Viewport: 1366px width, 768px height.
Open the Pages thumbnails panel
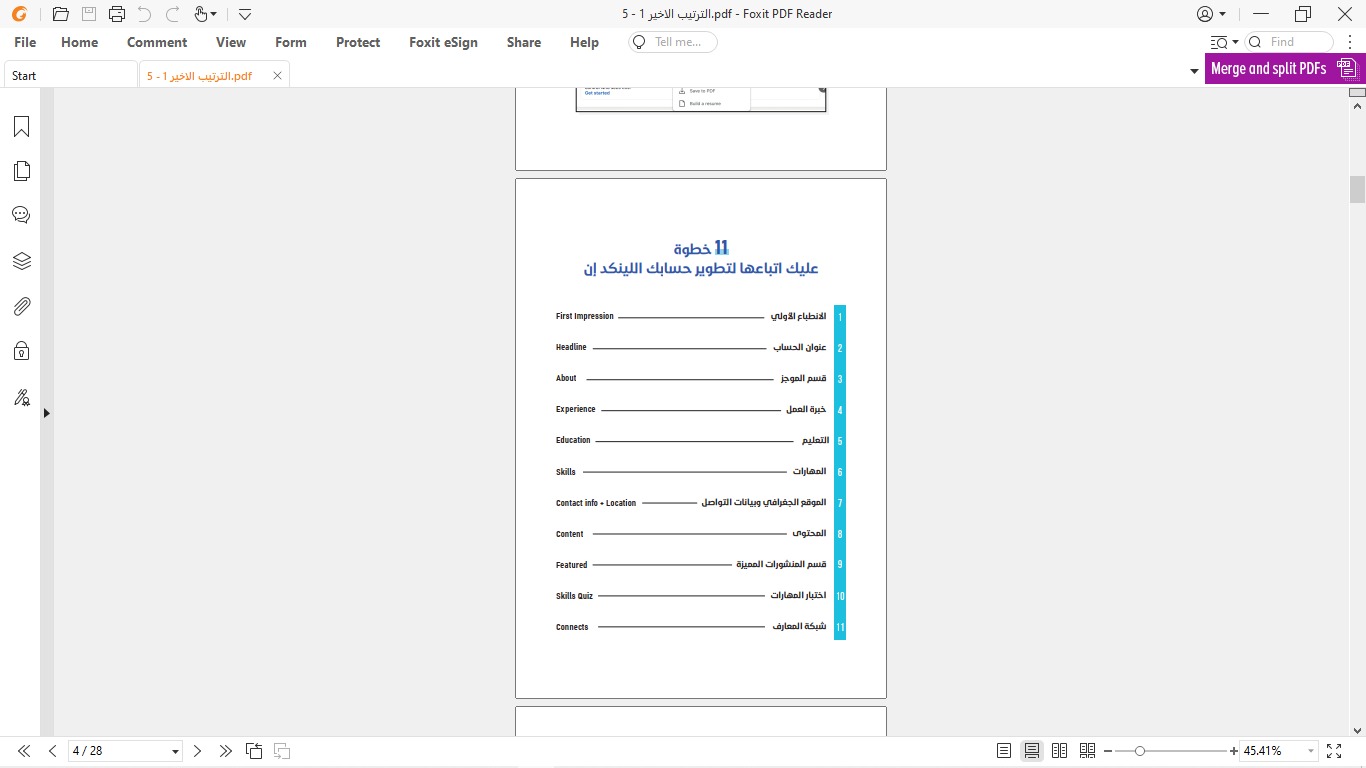pos(21,171)
